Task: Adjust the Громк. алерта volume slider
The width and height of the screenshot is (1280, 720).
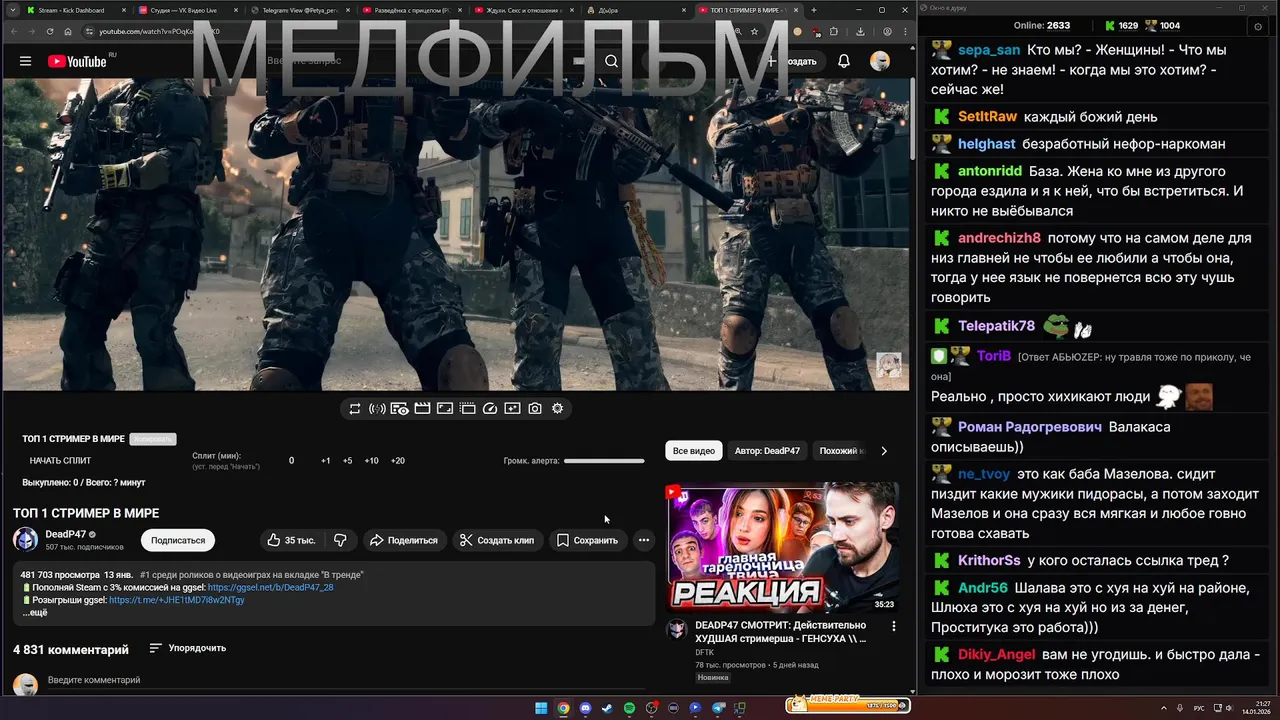Action: [604, 461]
